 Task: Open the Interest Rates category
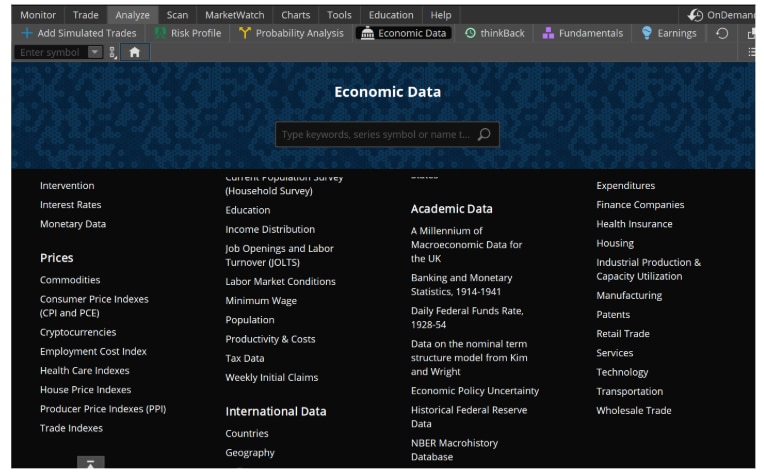click(x=71, y=205)
